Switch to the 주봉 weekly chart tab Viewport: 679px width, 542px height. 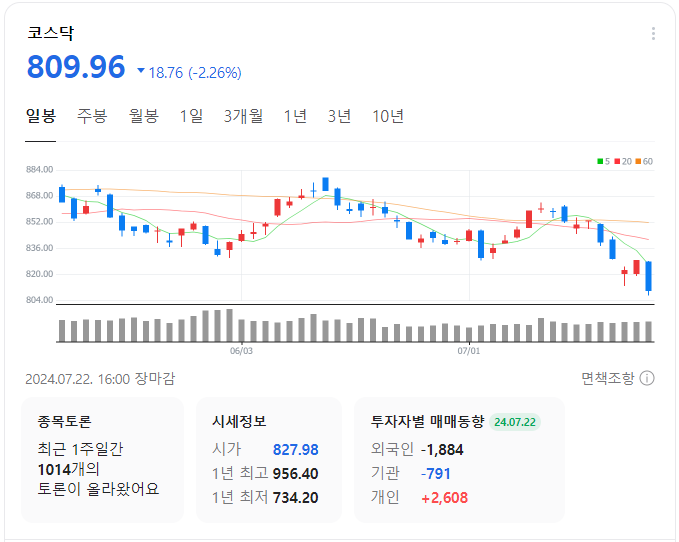[92, 116]
